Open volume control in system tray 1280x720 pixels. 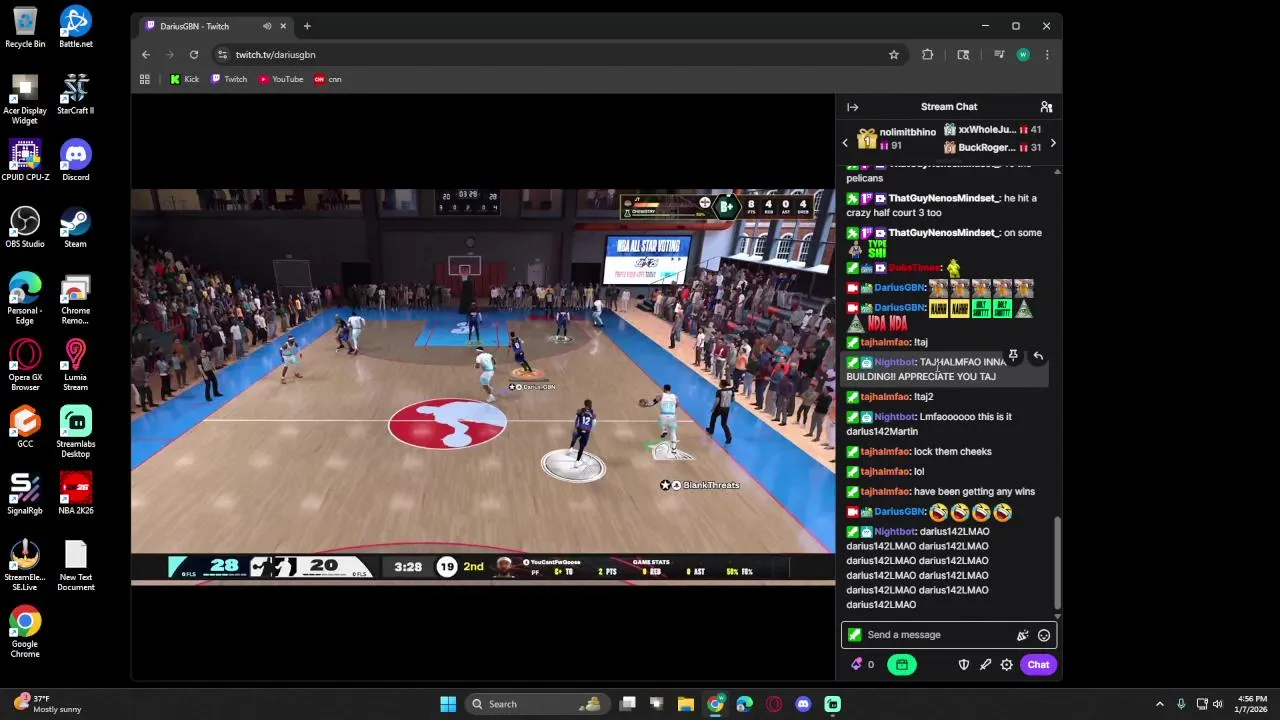click(x=1219, y=704)
